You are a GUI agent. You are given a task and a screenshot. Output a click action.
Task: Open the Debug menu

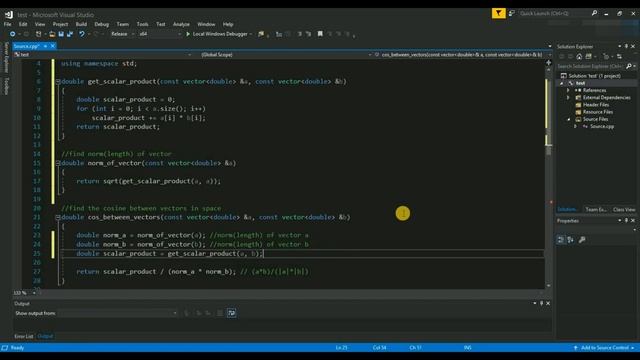pyautogui.click(x=102, y=24)
